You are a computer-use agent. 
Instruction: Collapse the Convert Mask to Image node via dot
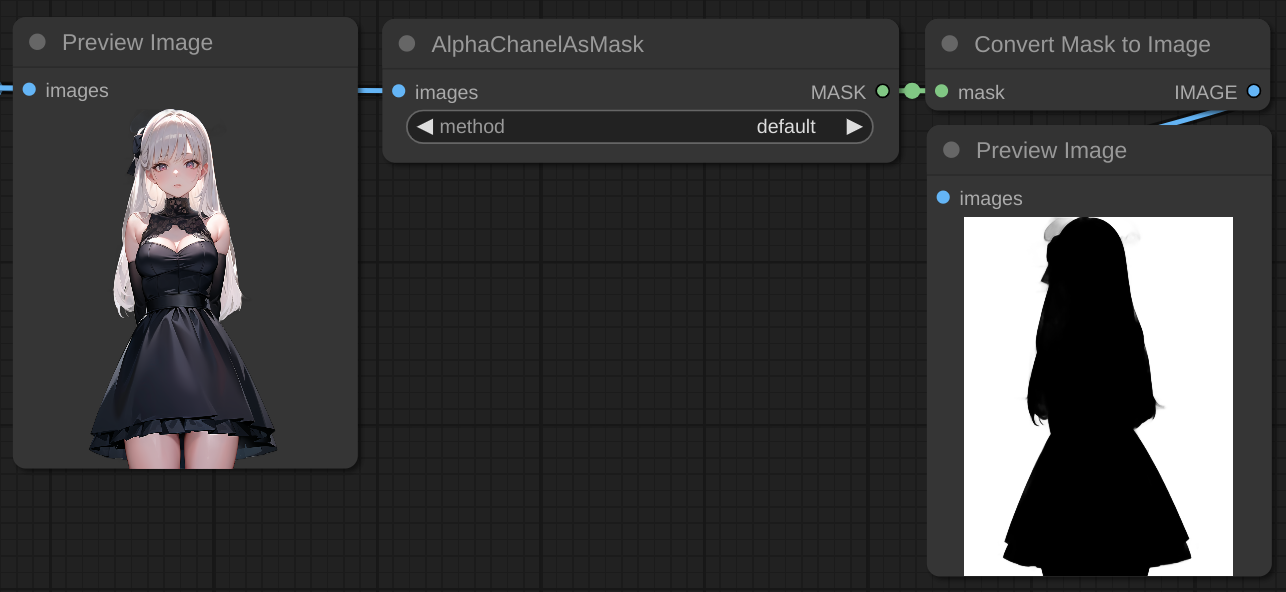click(x=950, y=44)
